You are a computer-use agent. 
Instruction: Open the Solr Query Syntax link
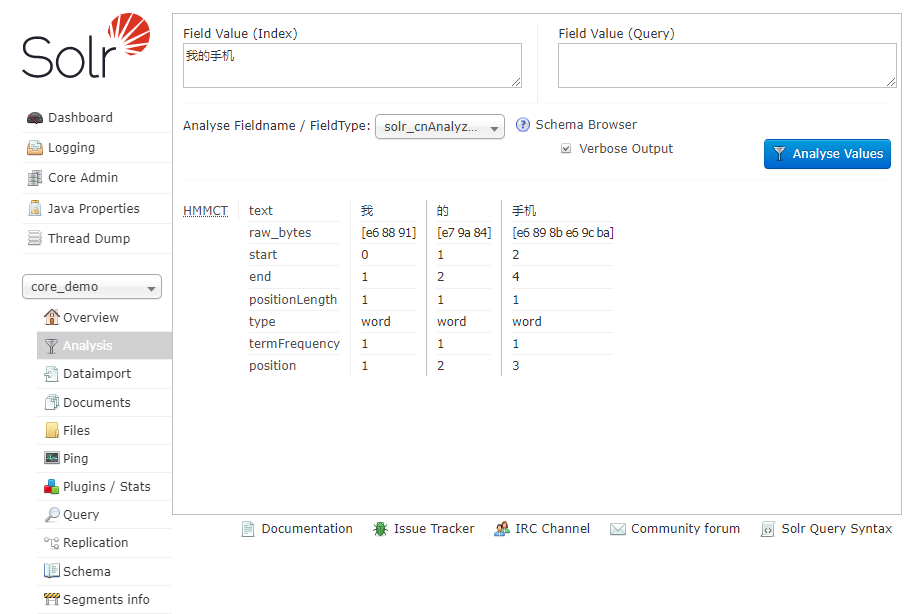pos(837,529)
